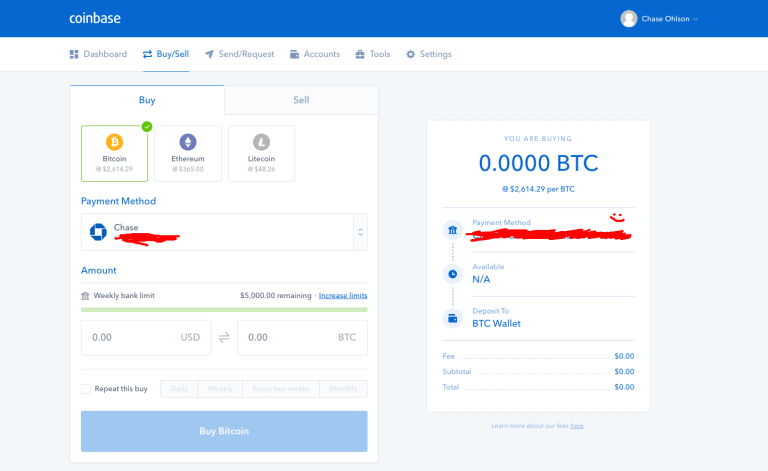Screen dimensions: 768x471
Task: Click the coinbase logo
Action: pyautogui.click(x=95, y=18)
